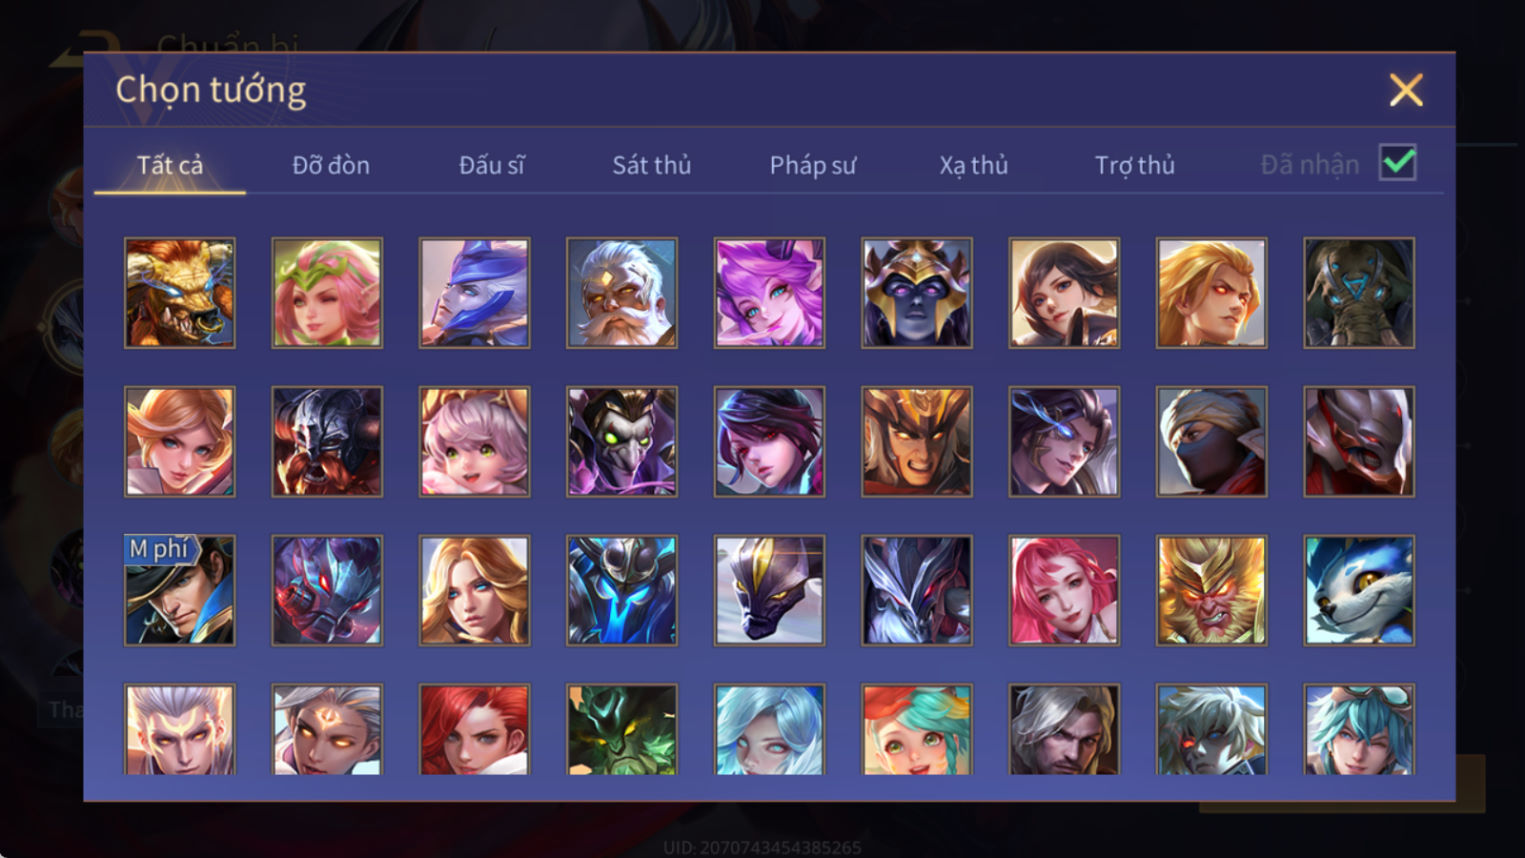Pick the elephant-masked hero portrait
The height and width of the screenshot is (858, 1525).
coord(1359,293)
